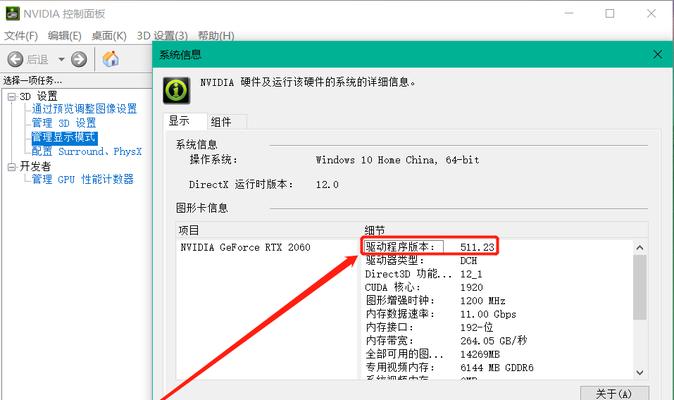674x400 pixels.
Task: Click Windows 10 Home China, 64-bit text
Action: [x=398, y=160]
